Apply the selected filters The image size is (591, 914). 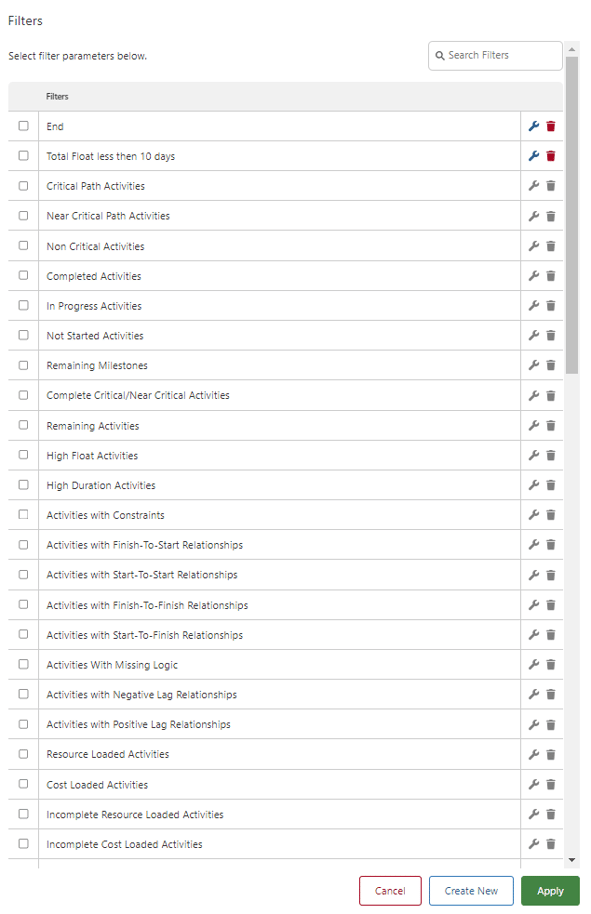point(550,891)
